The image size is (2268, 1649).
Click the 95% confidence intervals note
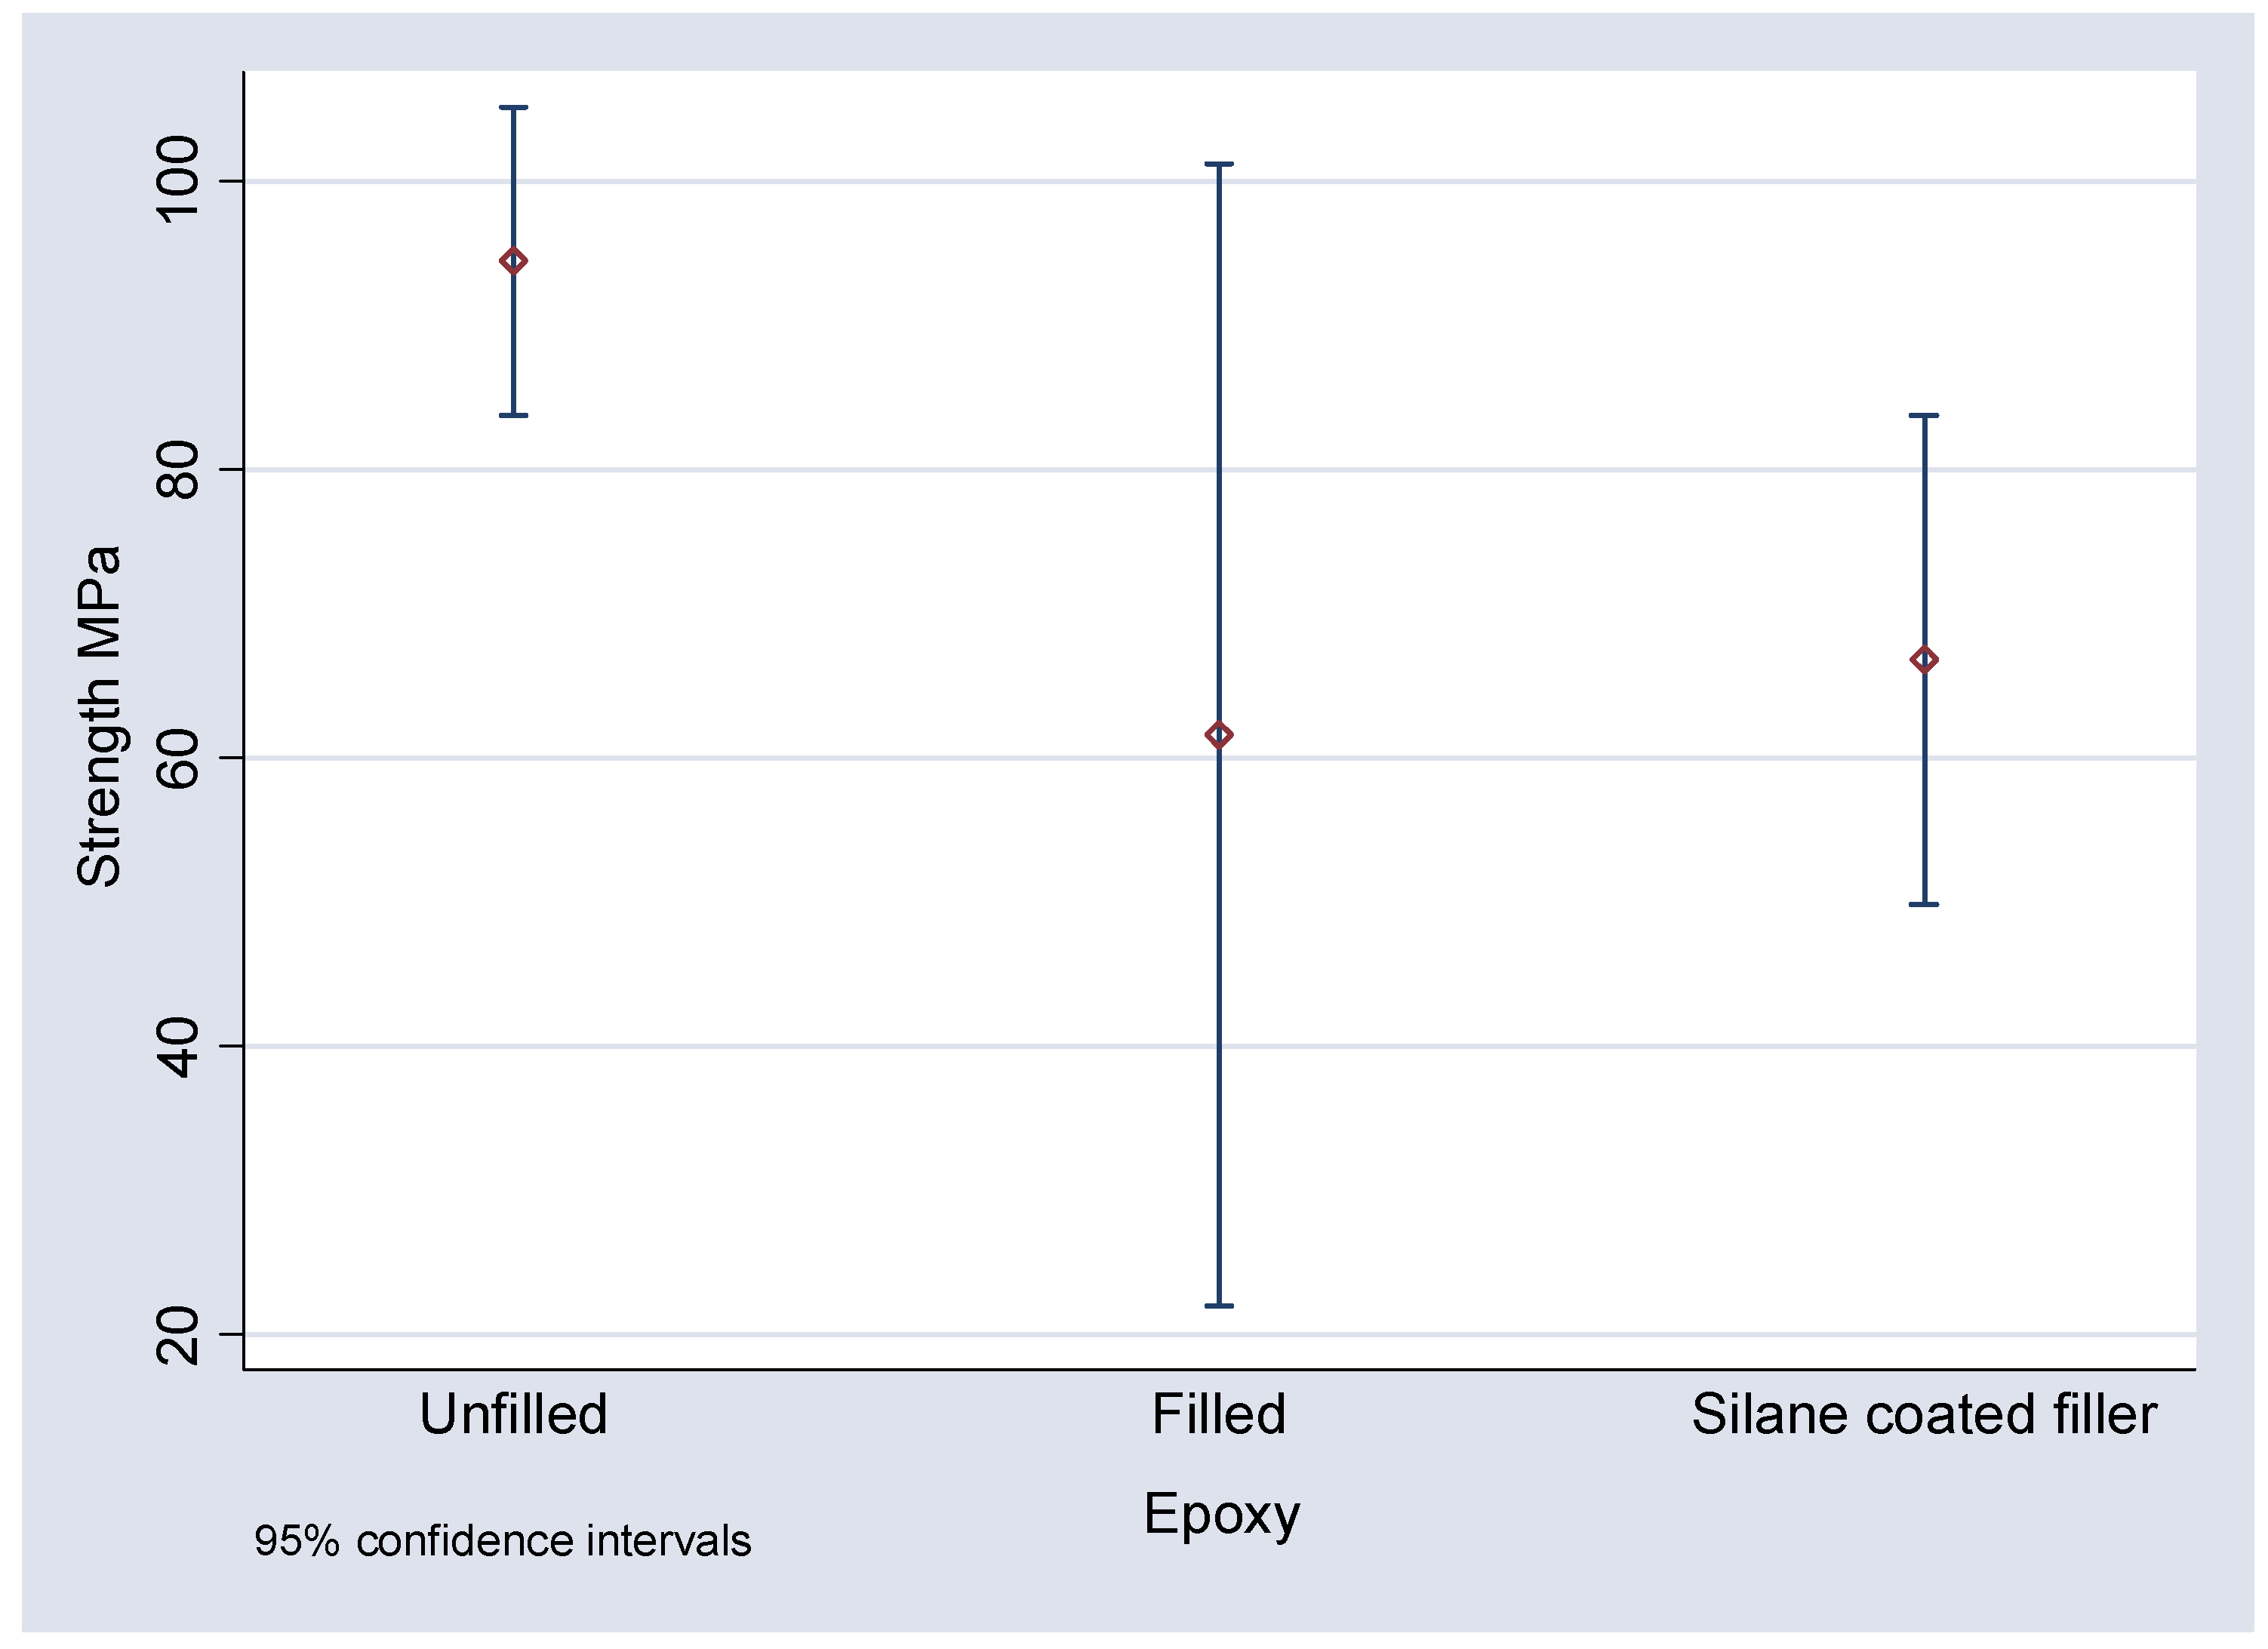(x=502, y=1541)
